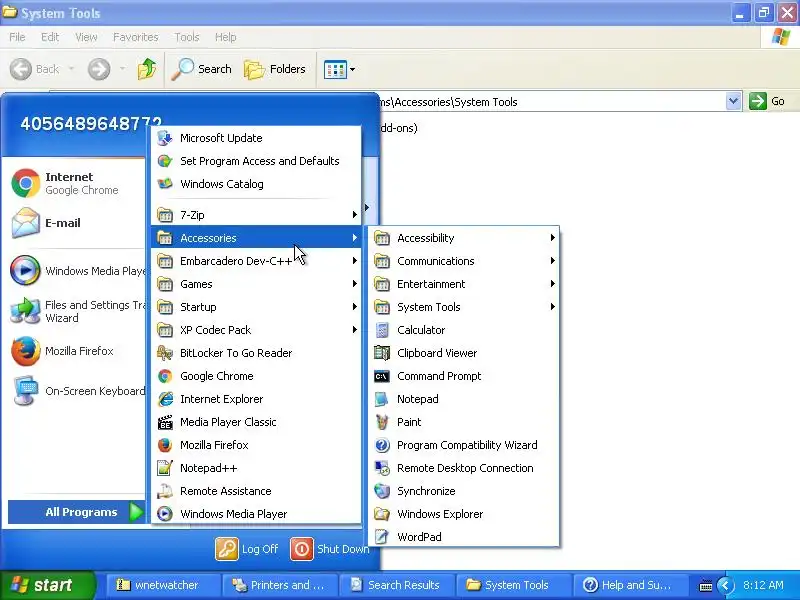800x600 pixels.
Task: Click Shut Down button
Action: click(330, 549)
